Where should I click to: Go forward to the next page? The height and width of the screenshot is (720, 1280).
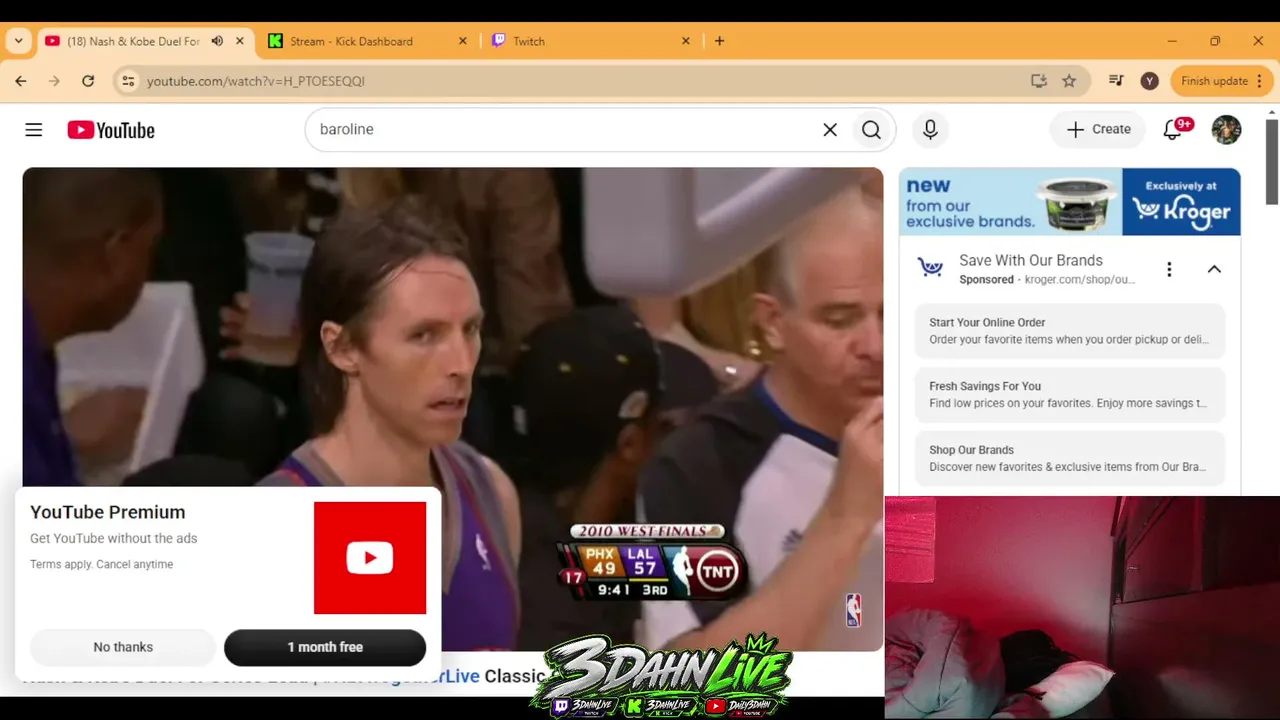click(x=54, y=81)
